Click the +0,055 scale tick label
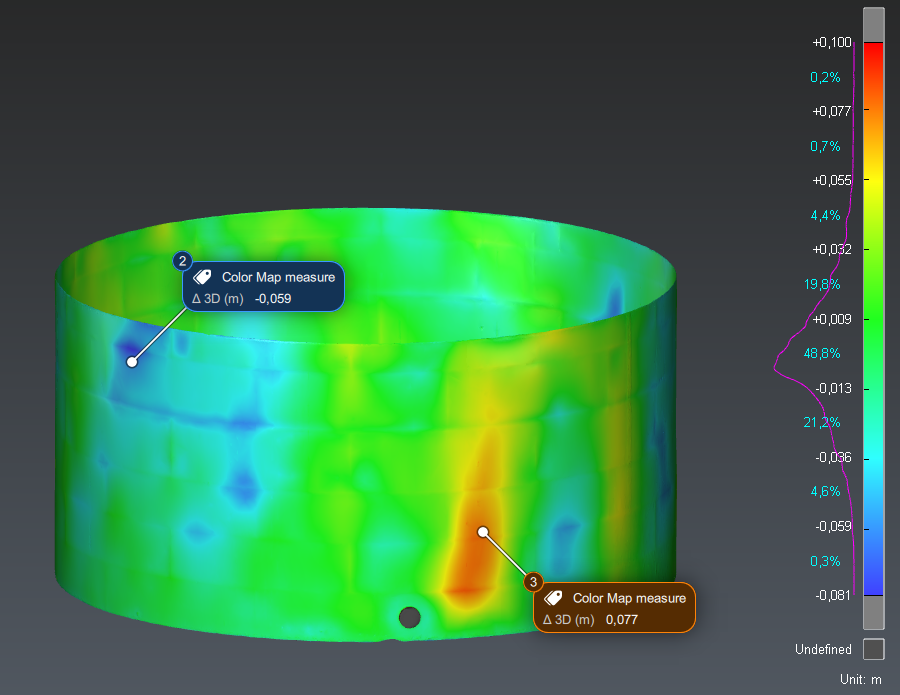Screen dimensions: 900x695 coord(831,181)
